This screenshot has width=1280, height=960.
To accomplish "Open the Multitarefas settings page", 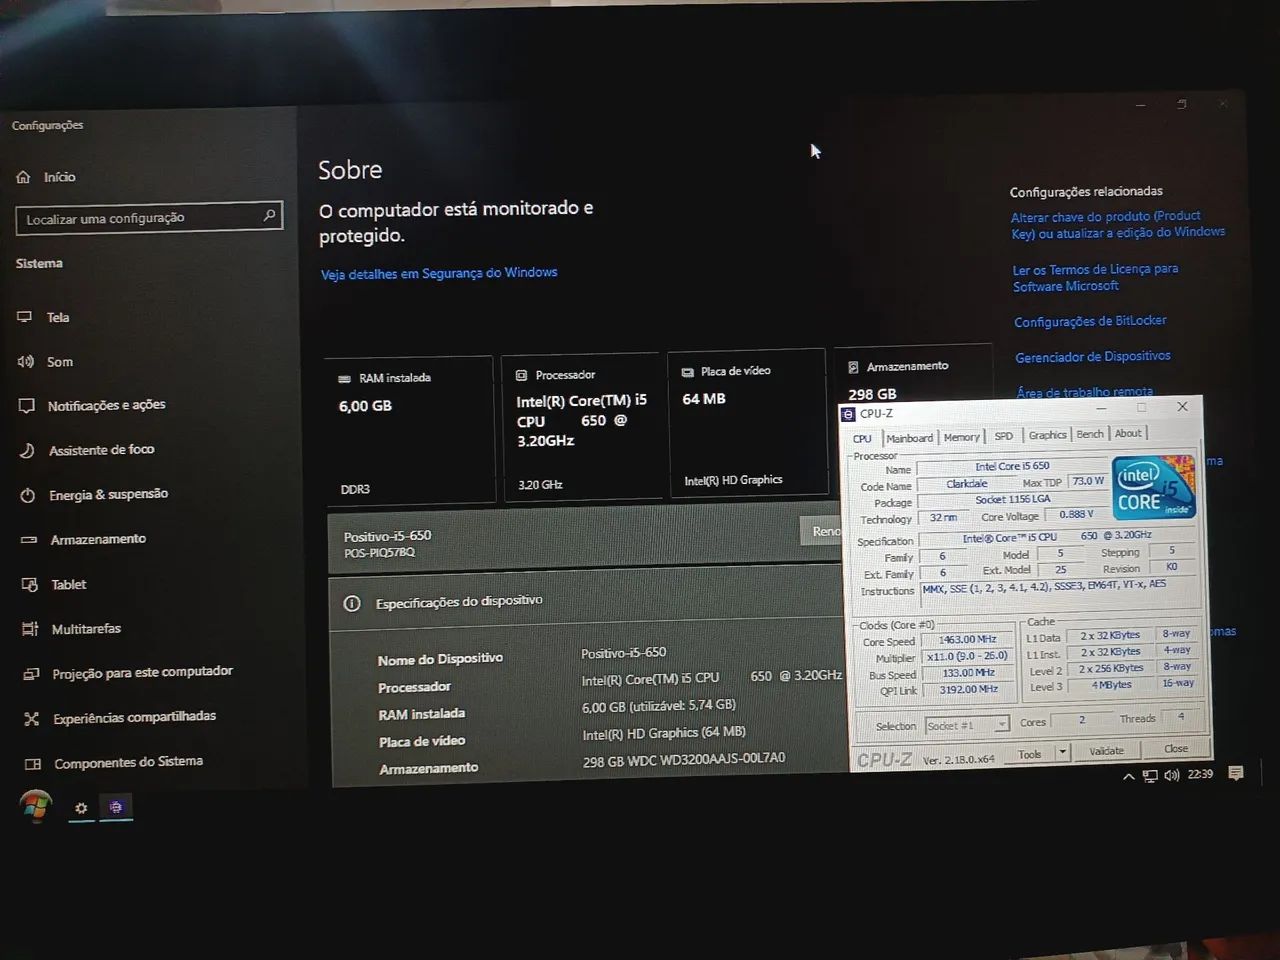I will tap(71, 629).
